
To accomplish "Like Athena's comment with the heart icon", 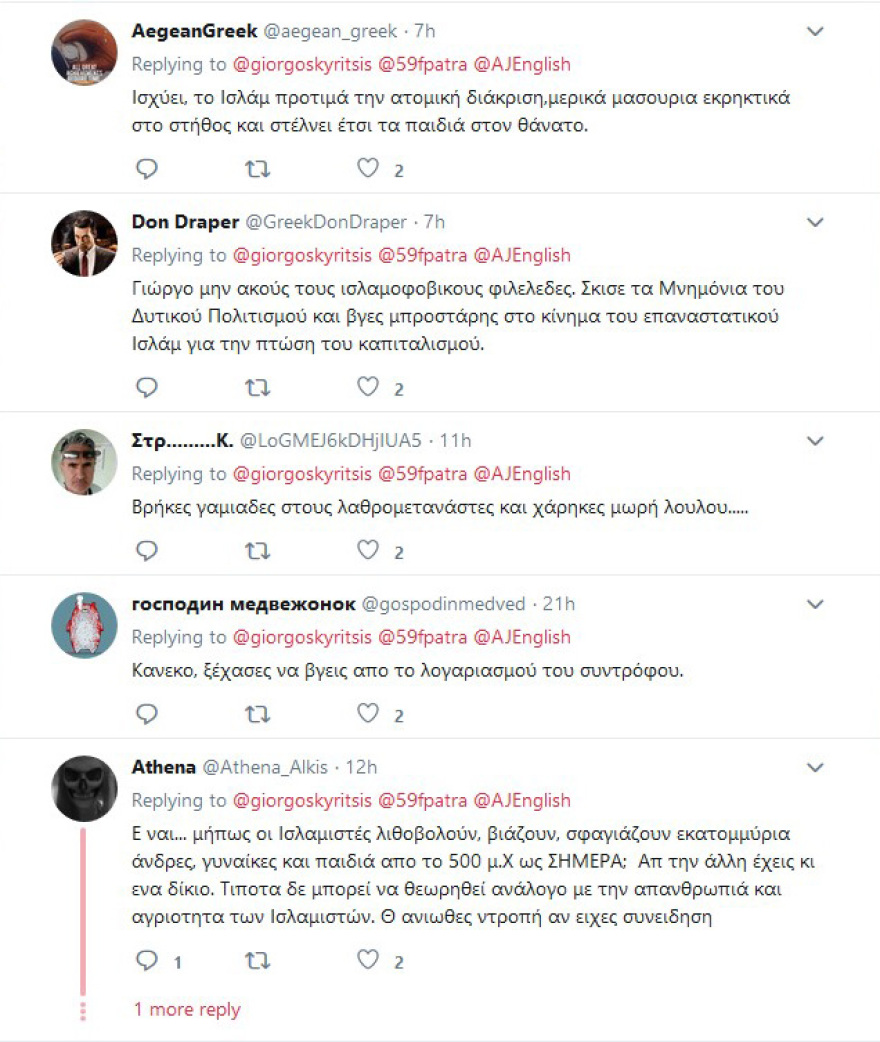I will 368,962.
